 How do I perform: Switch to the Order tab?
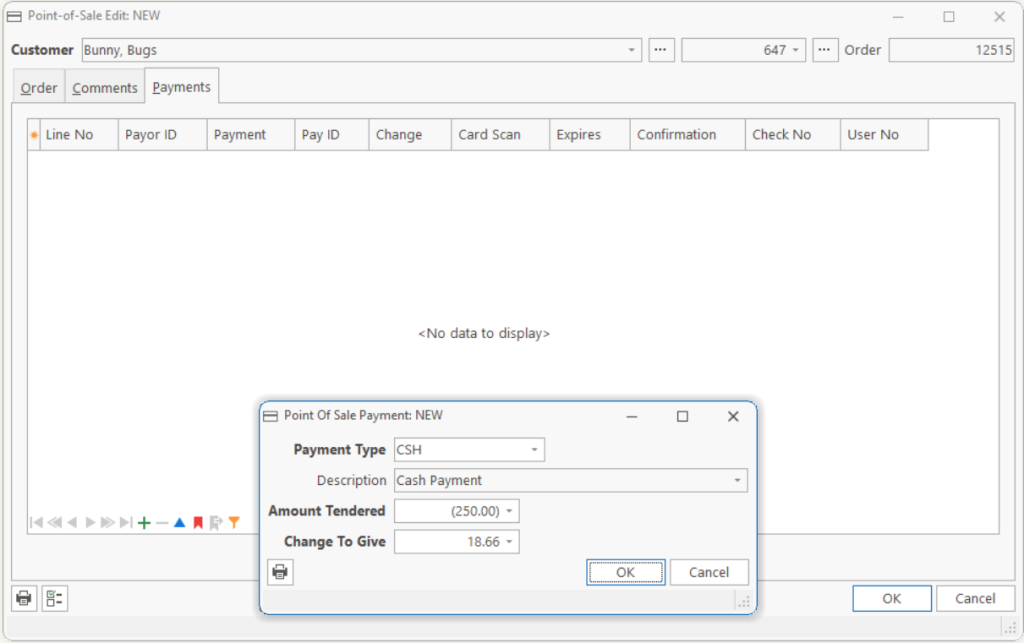coord(39,88)
